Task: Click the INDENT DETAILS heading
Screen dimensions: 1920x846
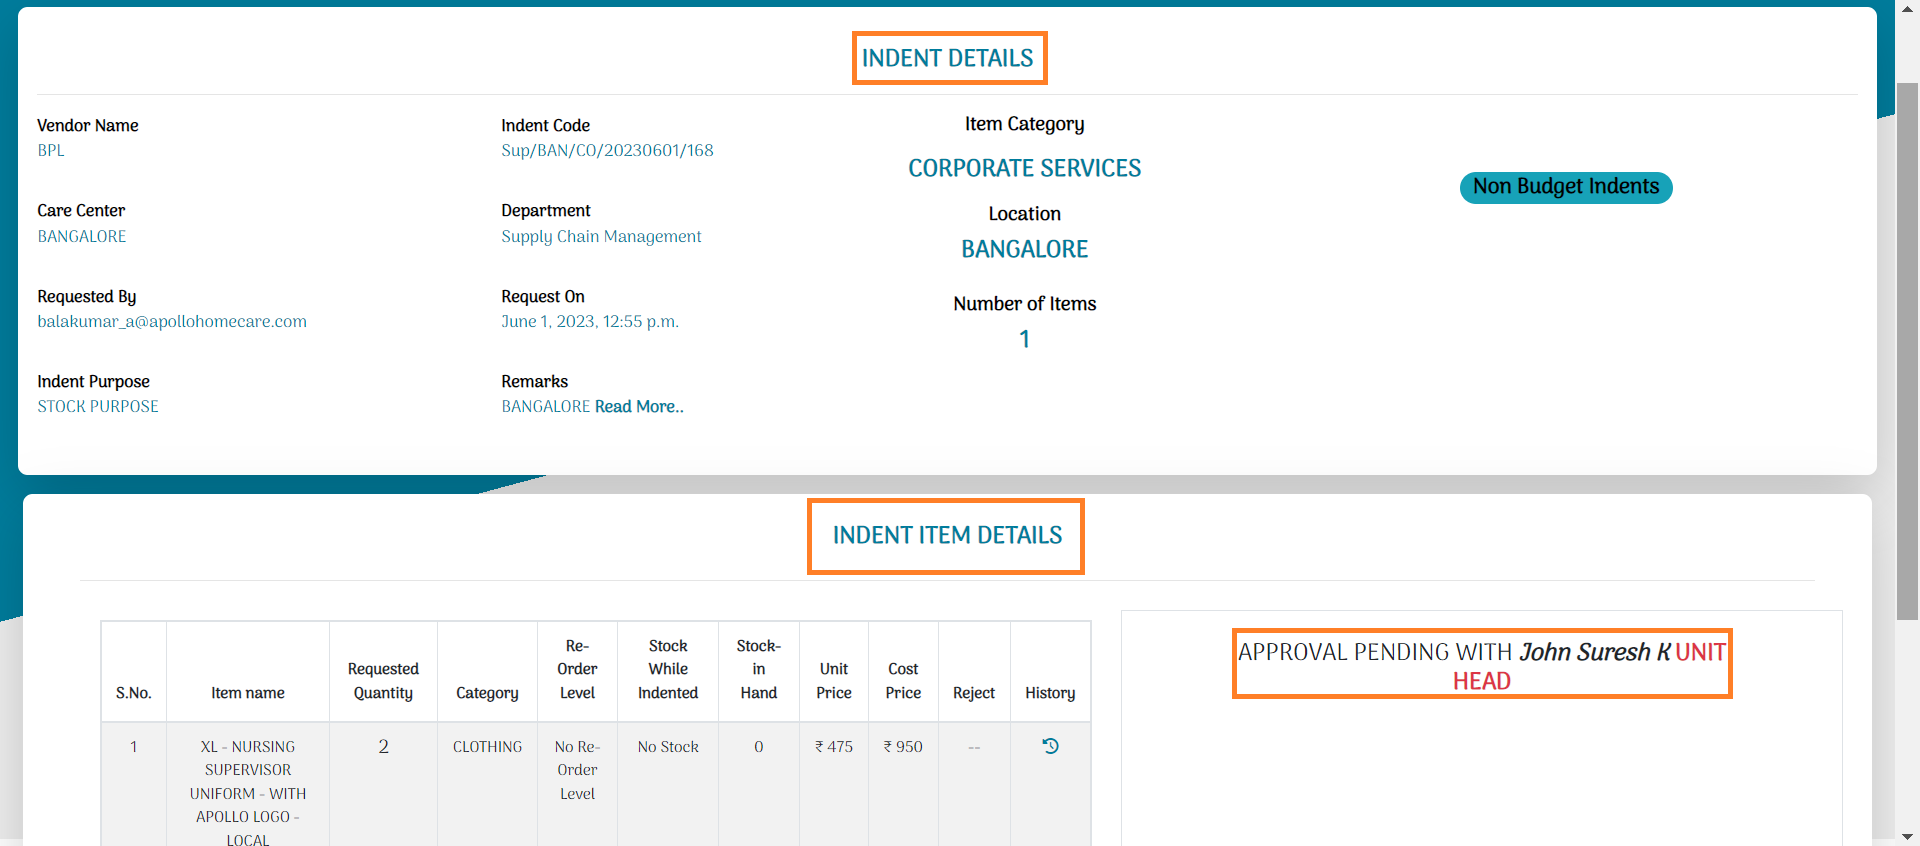Action: pos(948,58)
